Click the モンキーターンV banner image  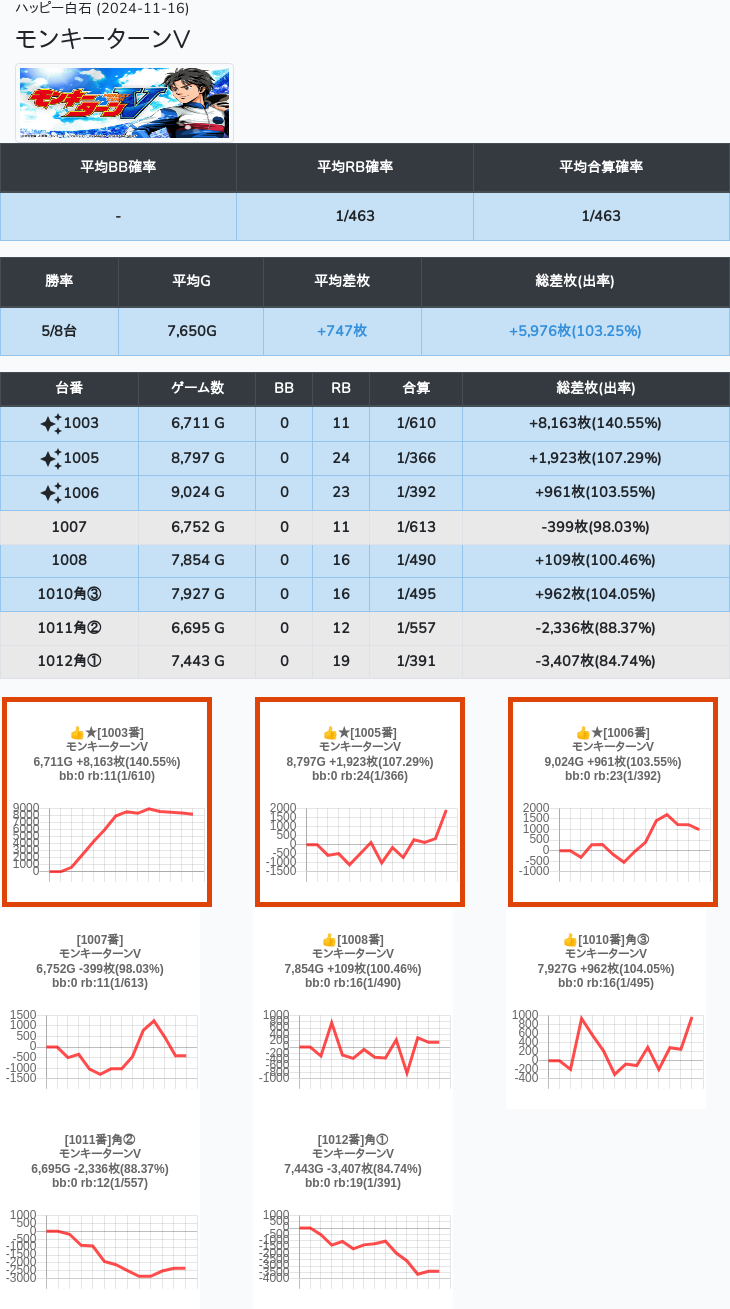[x=124, y=102]
